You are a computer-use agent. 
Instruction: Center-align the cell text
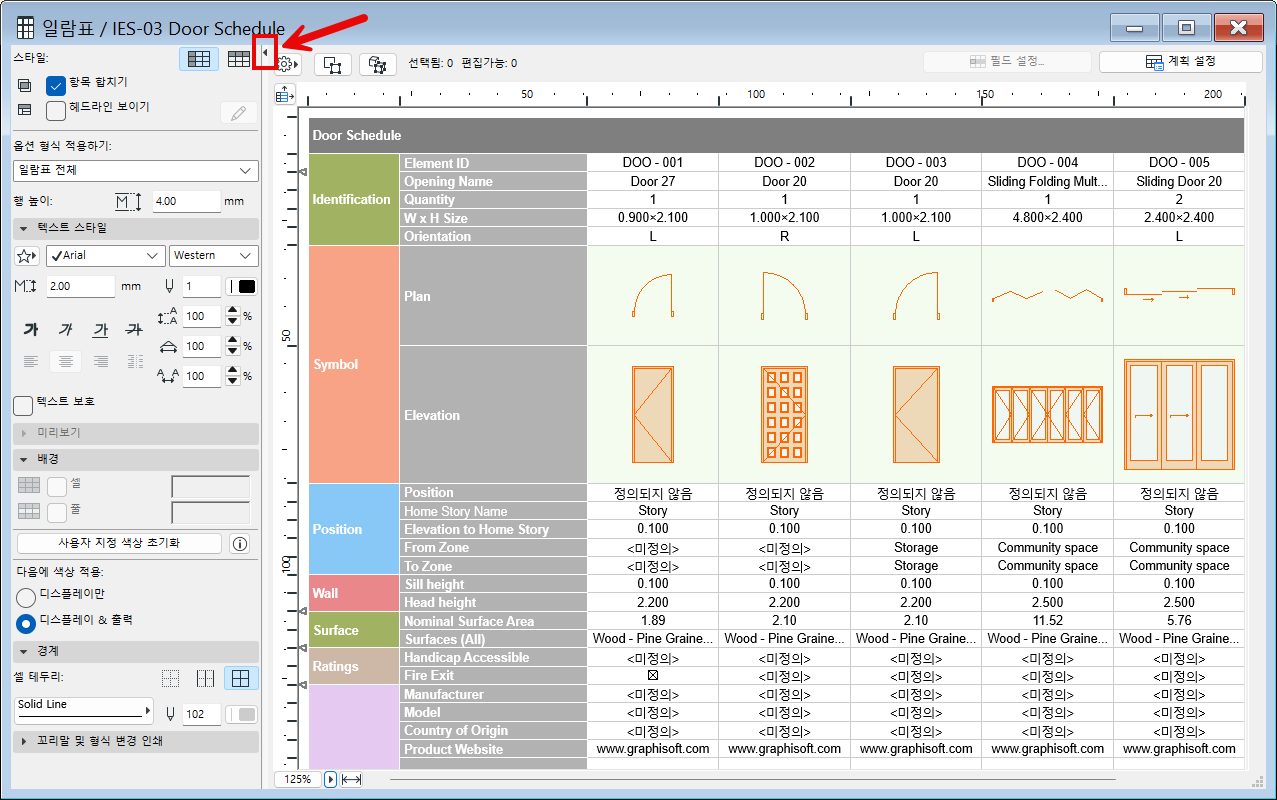[66, 361]
